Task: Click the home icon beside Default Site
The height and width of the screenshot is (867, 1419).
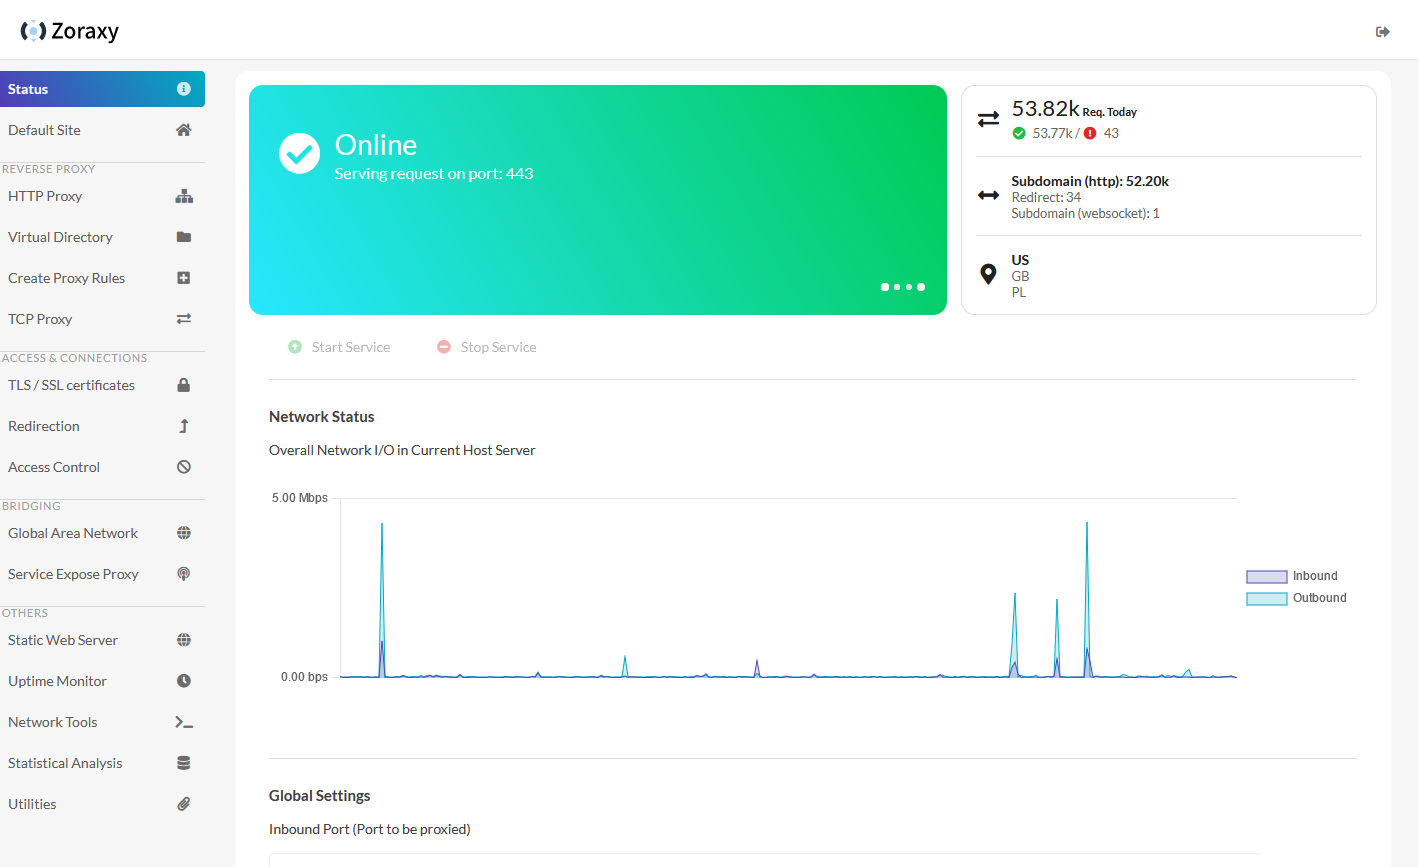Action: click(184, 130)
